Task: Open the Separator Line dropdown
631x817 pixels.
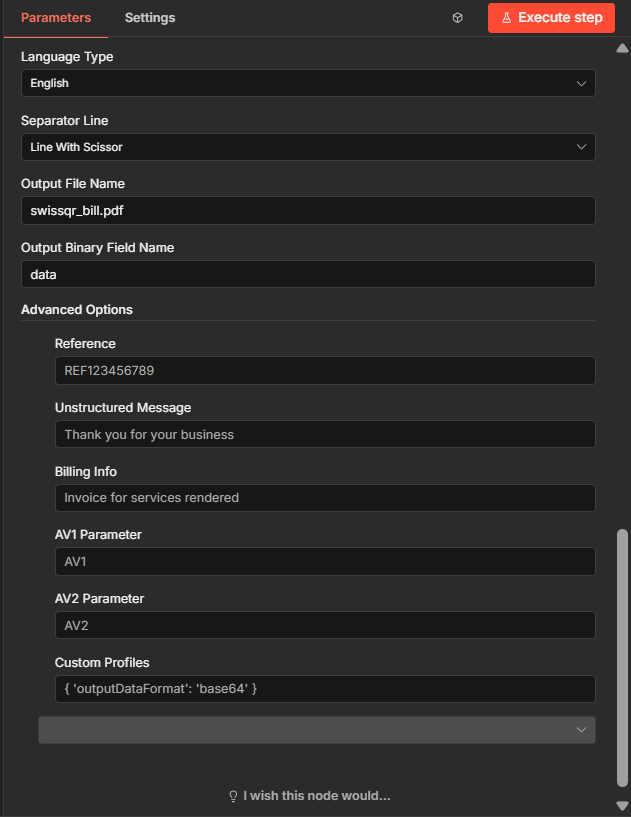Action: (308, 147)
